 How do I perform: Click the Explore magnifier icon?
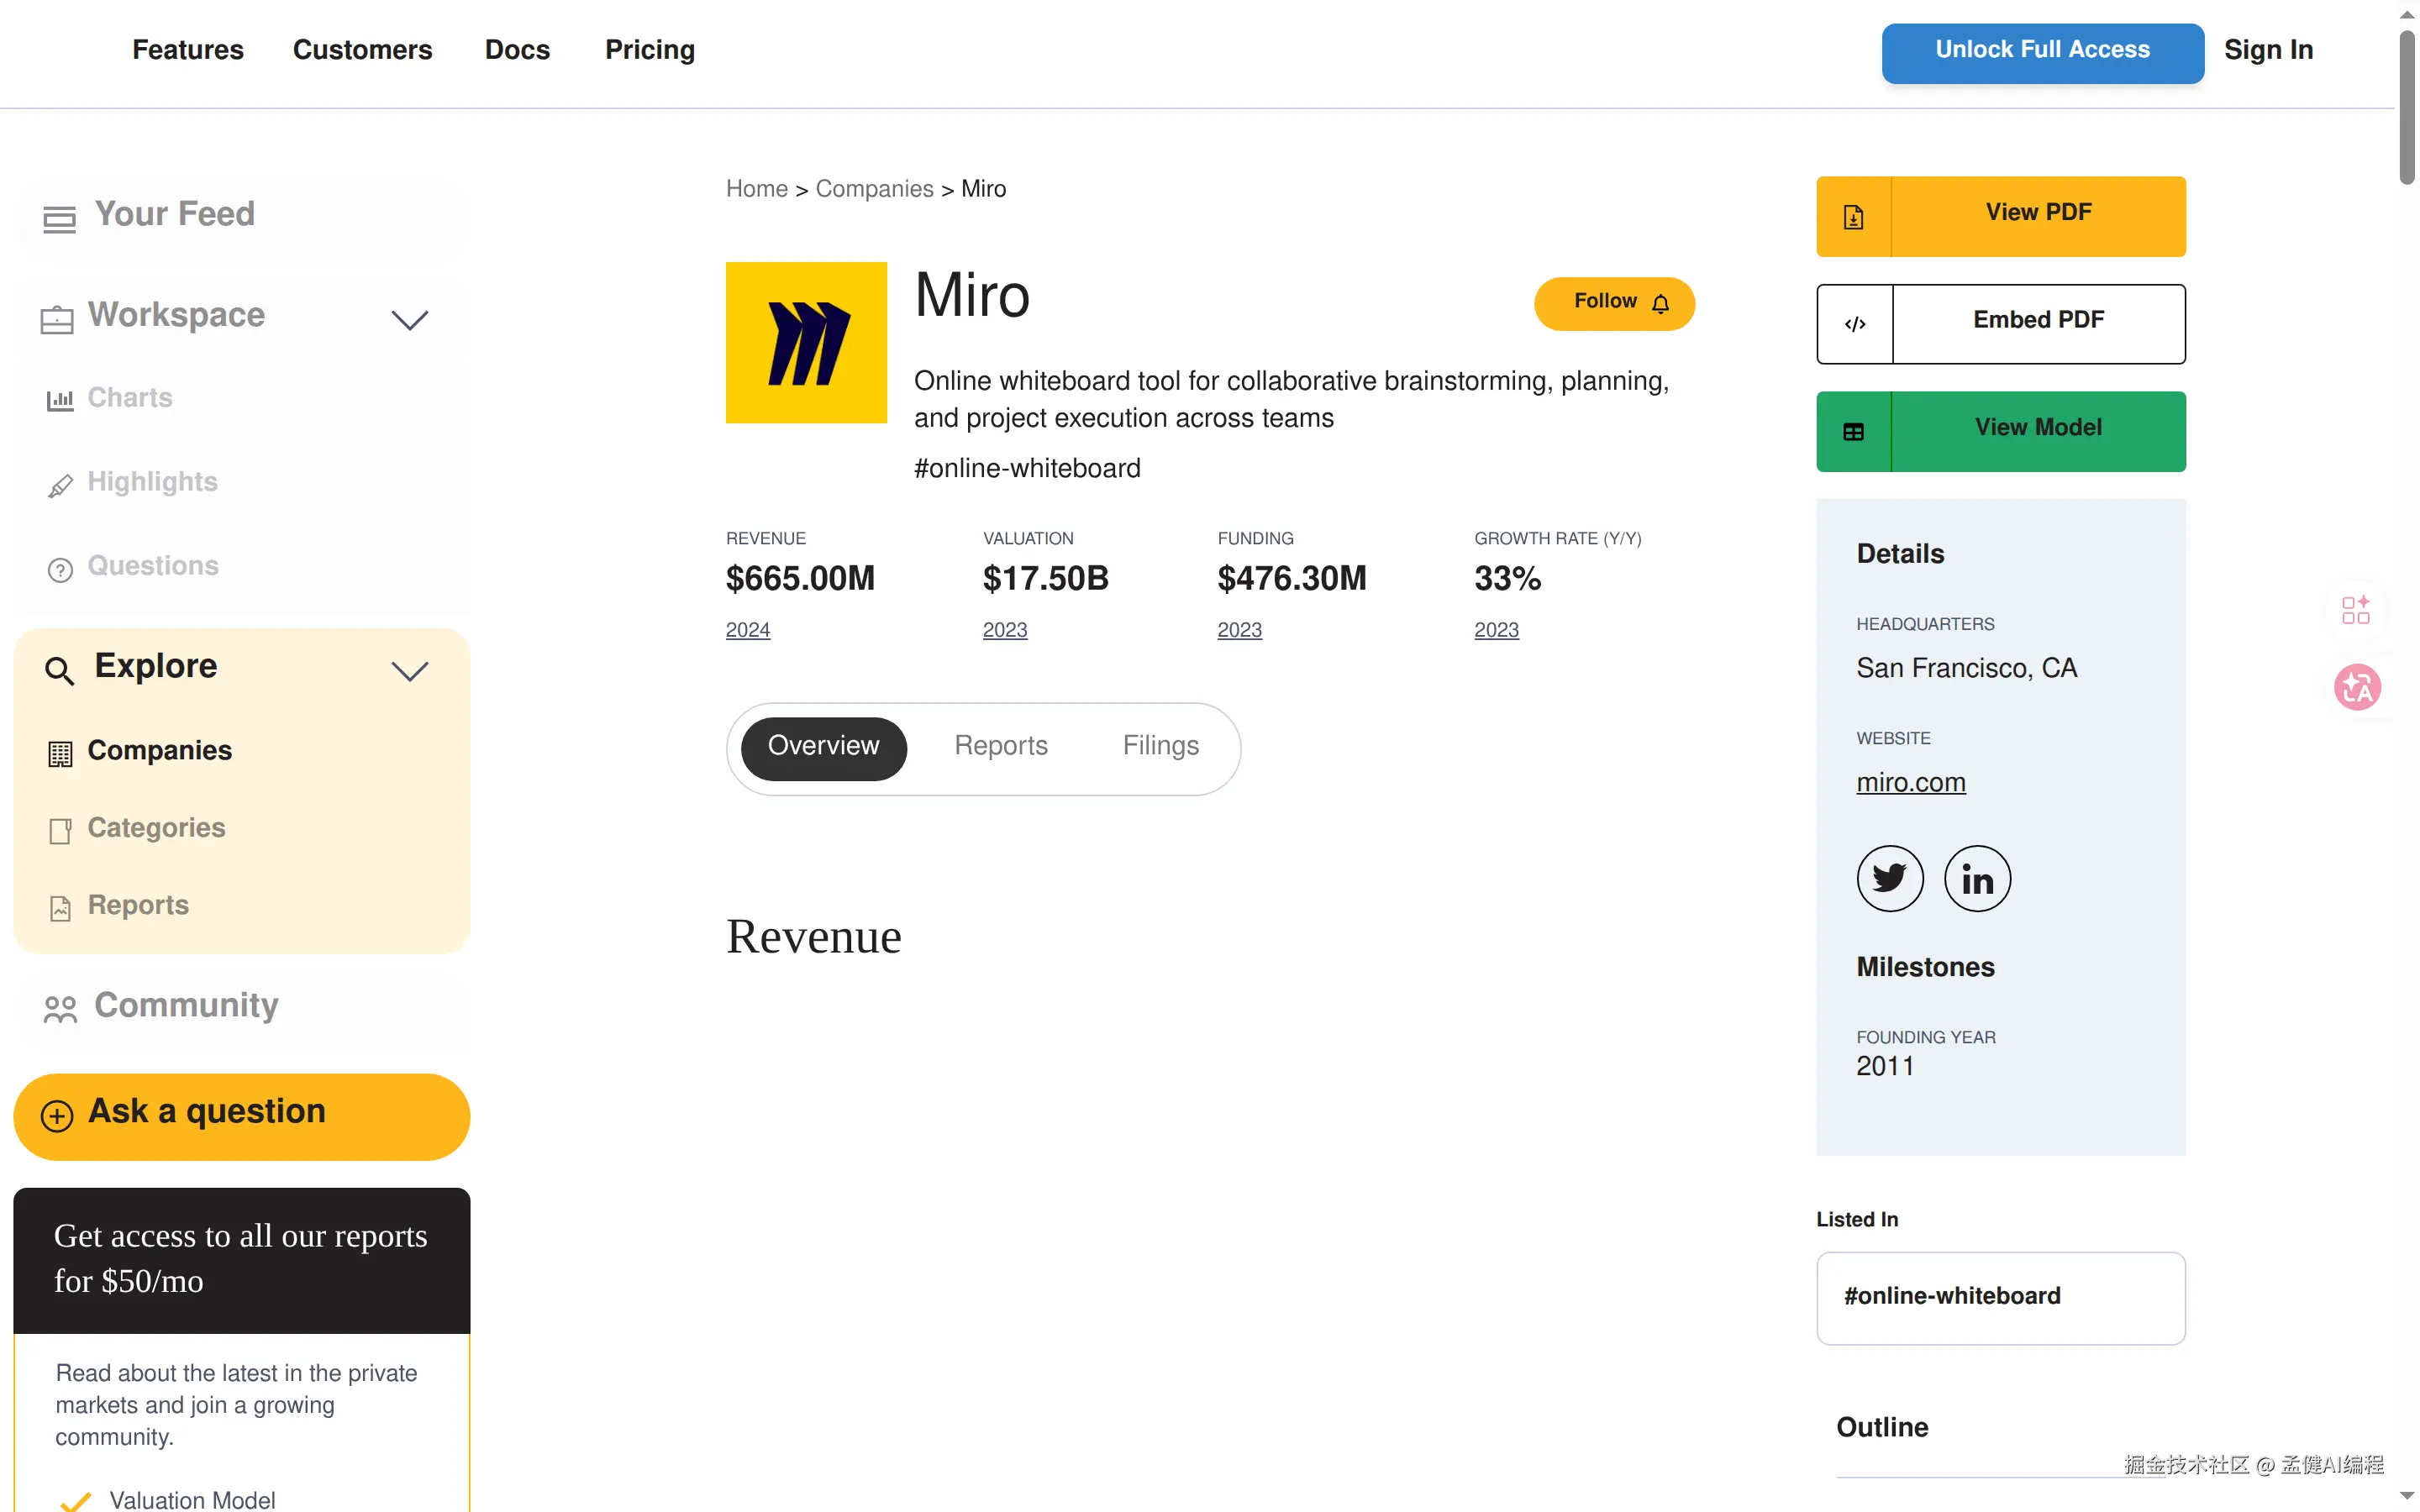pyautogui.click(x=59, y=670)
